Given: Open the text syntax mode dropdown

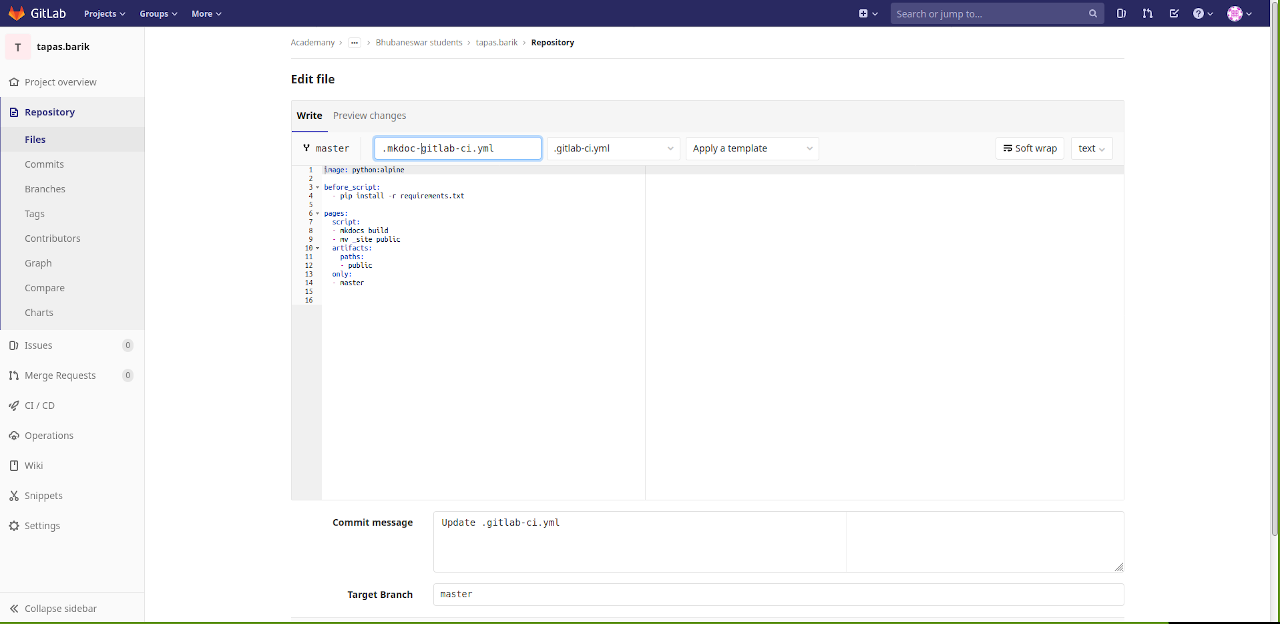Looking at the screenshot, I should 1091,148.
